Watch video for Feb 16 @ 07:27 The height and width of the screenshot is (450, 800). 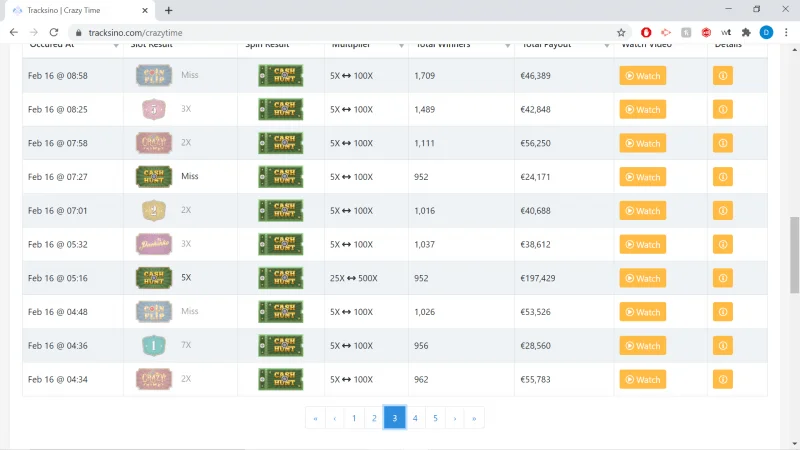[642, 177]
